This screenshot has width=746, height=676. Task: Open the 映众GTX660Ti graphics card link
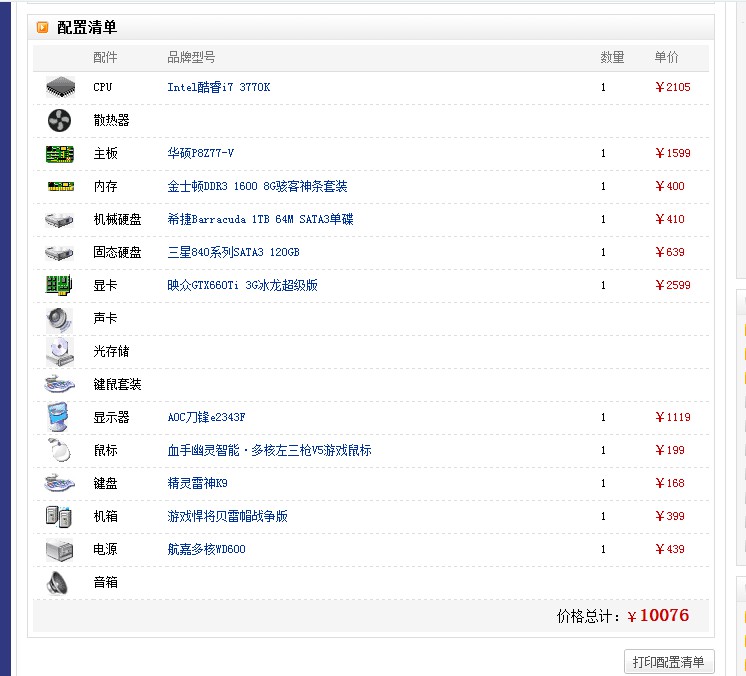[x=242, y=285]
